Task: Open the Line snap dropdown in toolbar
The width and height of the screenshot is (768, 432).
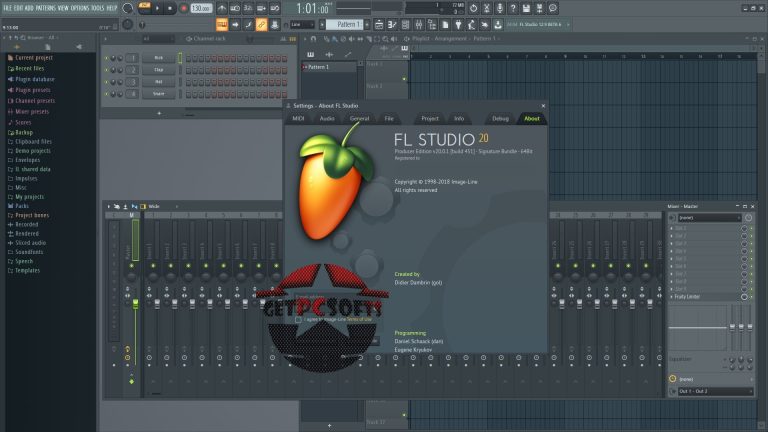Action: 302,24
